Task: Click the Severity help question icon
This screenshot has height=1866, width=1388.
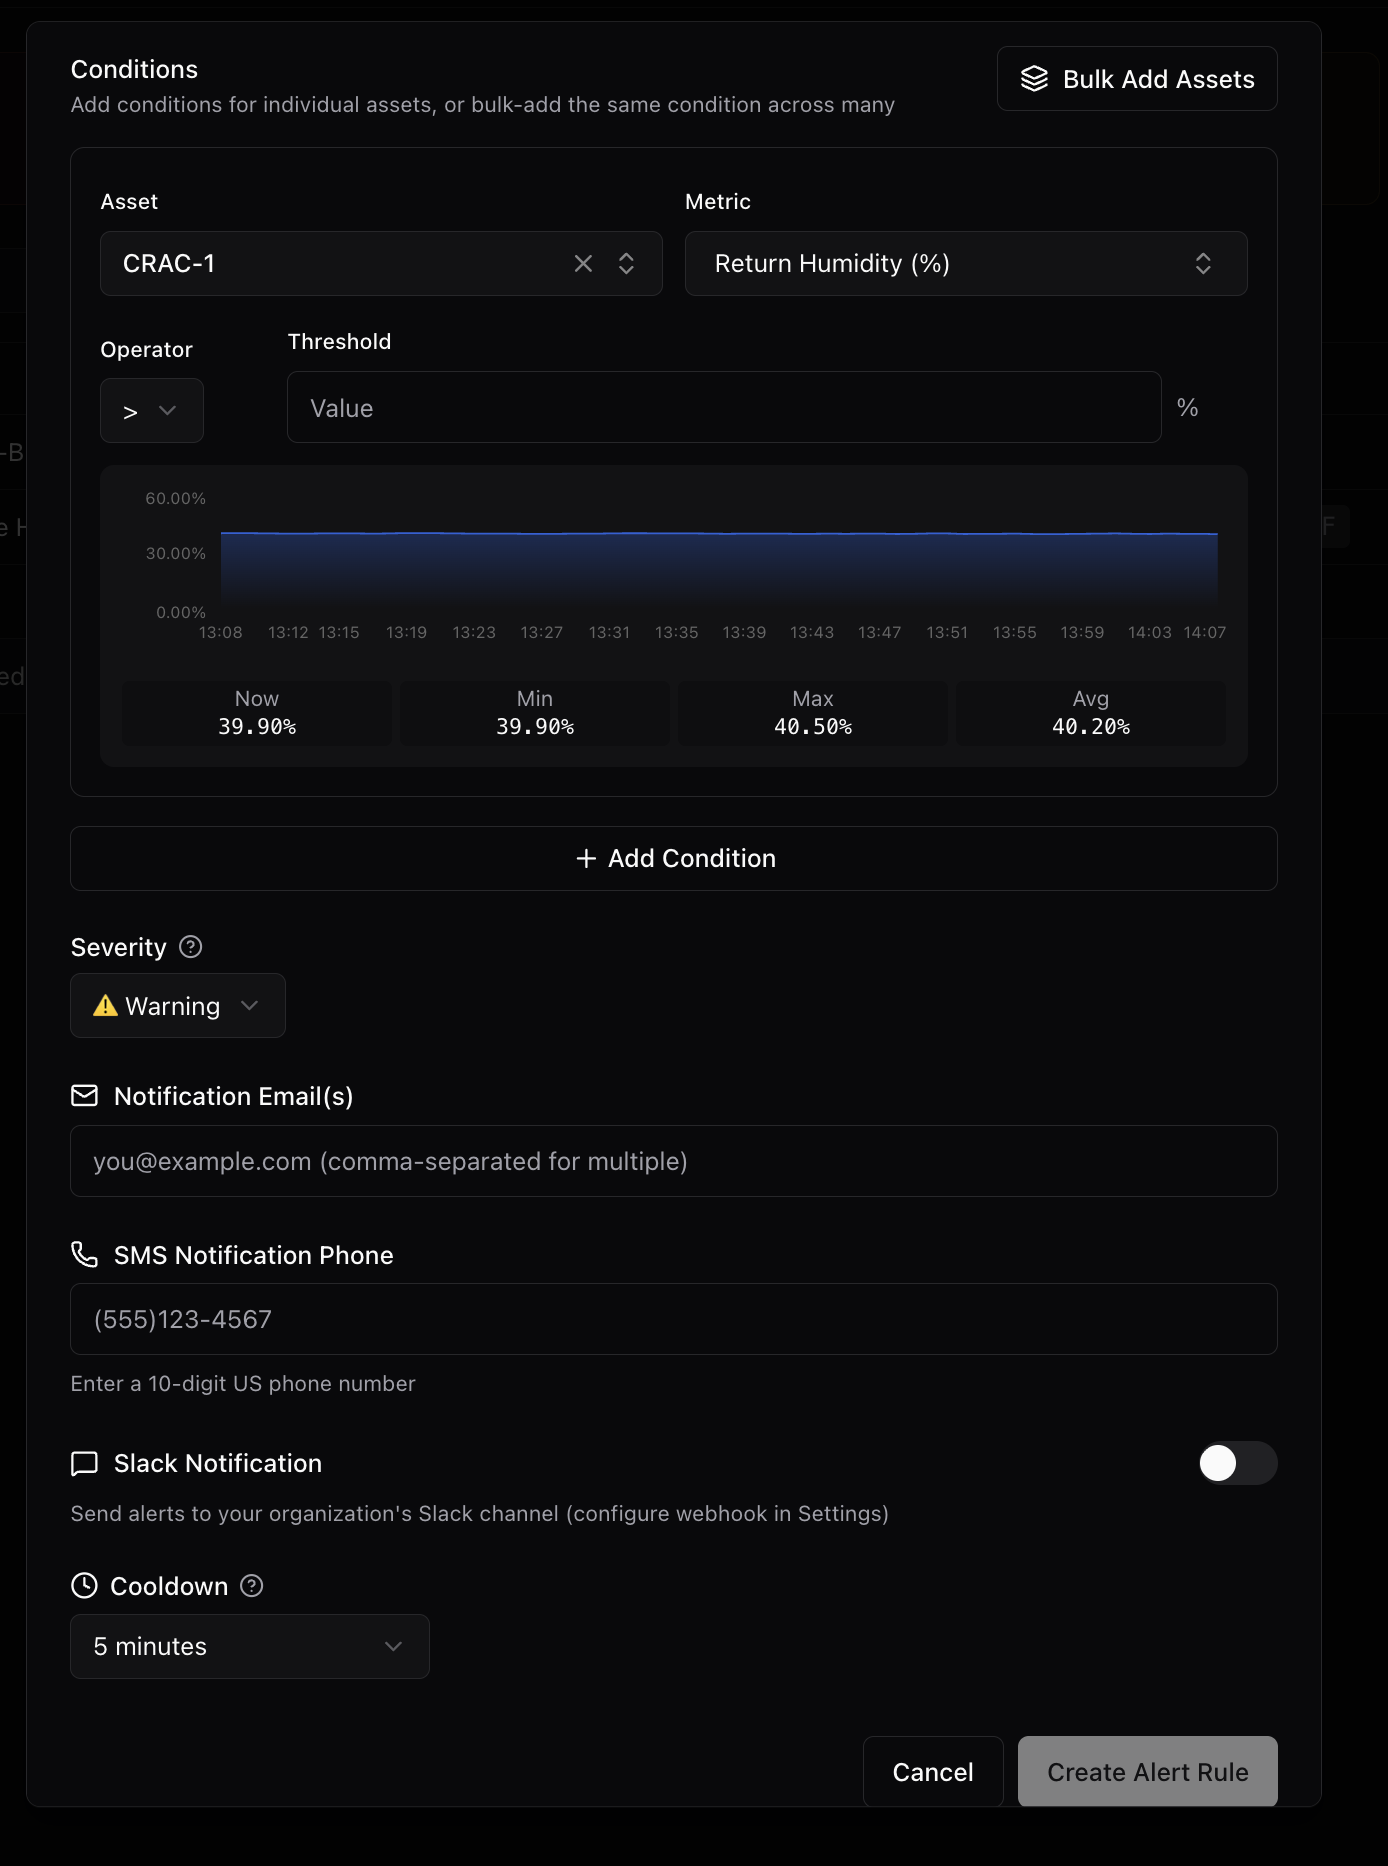Action: point(190,947)
